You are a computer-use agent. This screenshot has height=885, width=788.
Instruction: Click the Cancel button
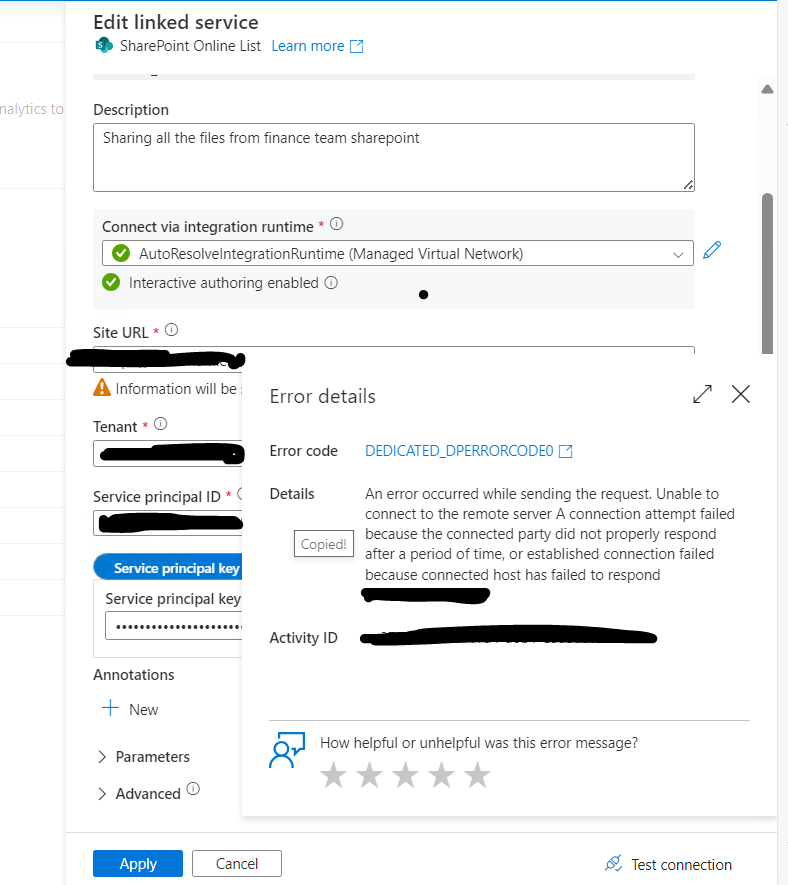click(237, 864)
